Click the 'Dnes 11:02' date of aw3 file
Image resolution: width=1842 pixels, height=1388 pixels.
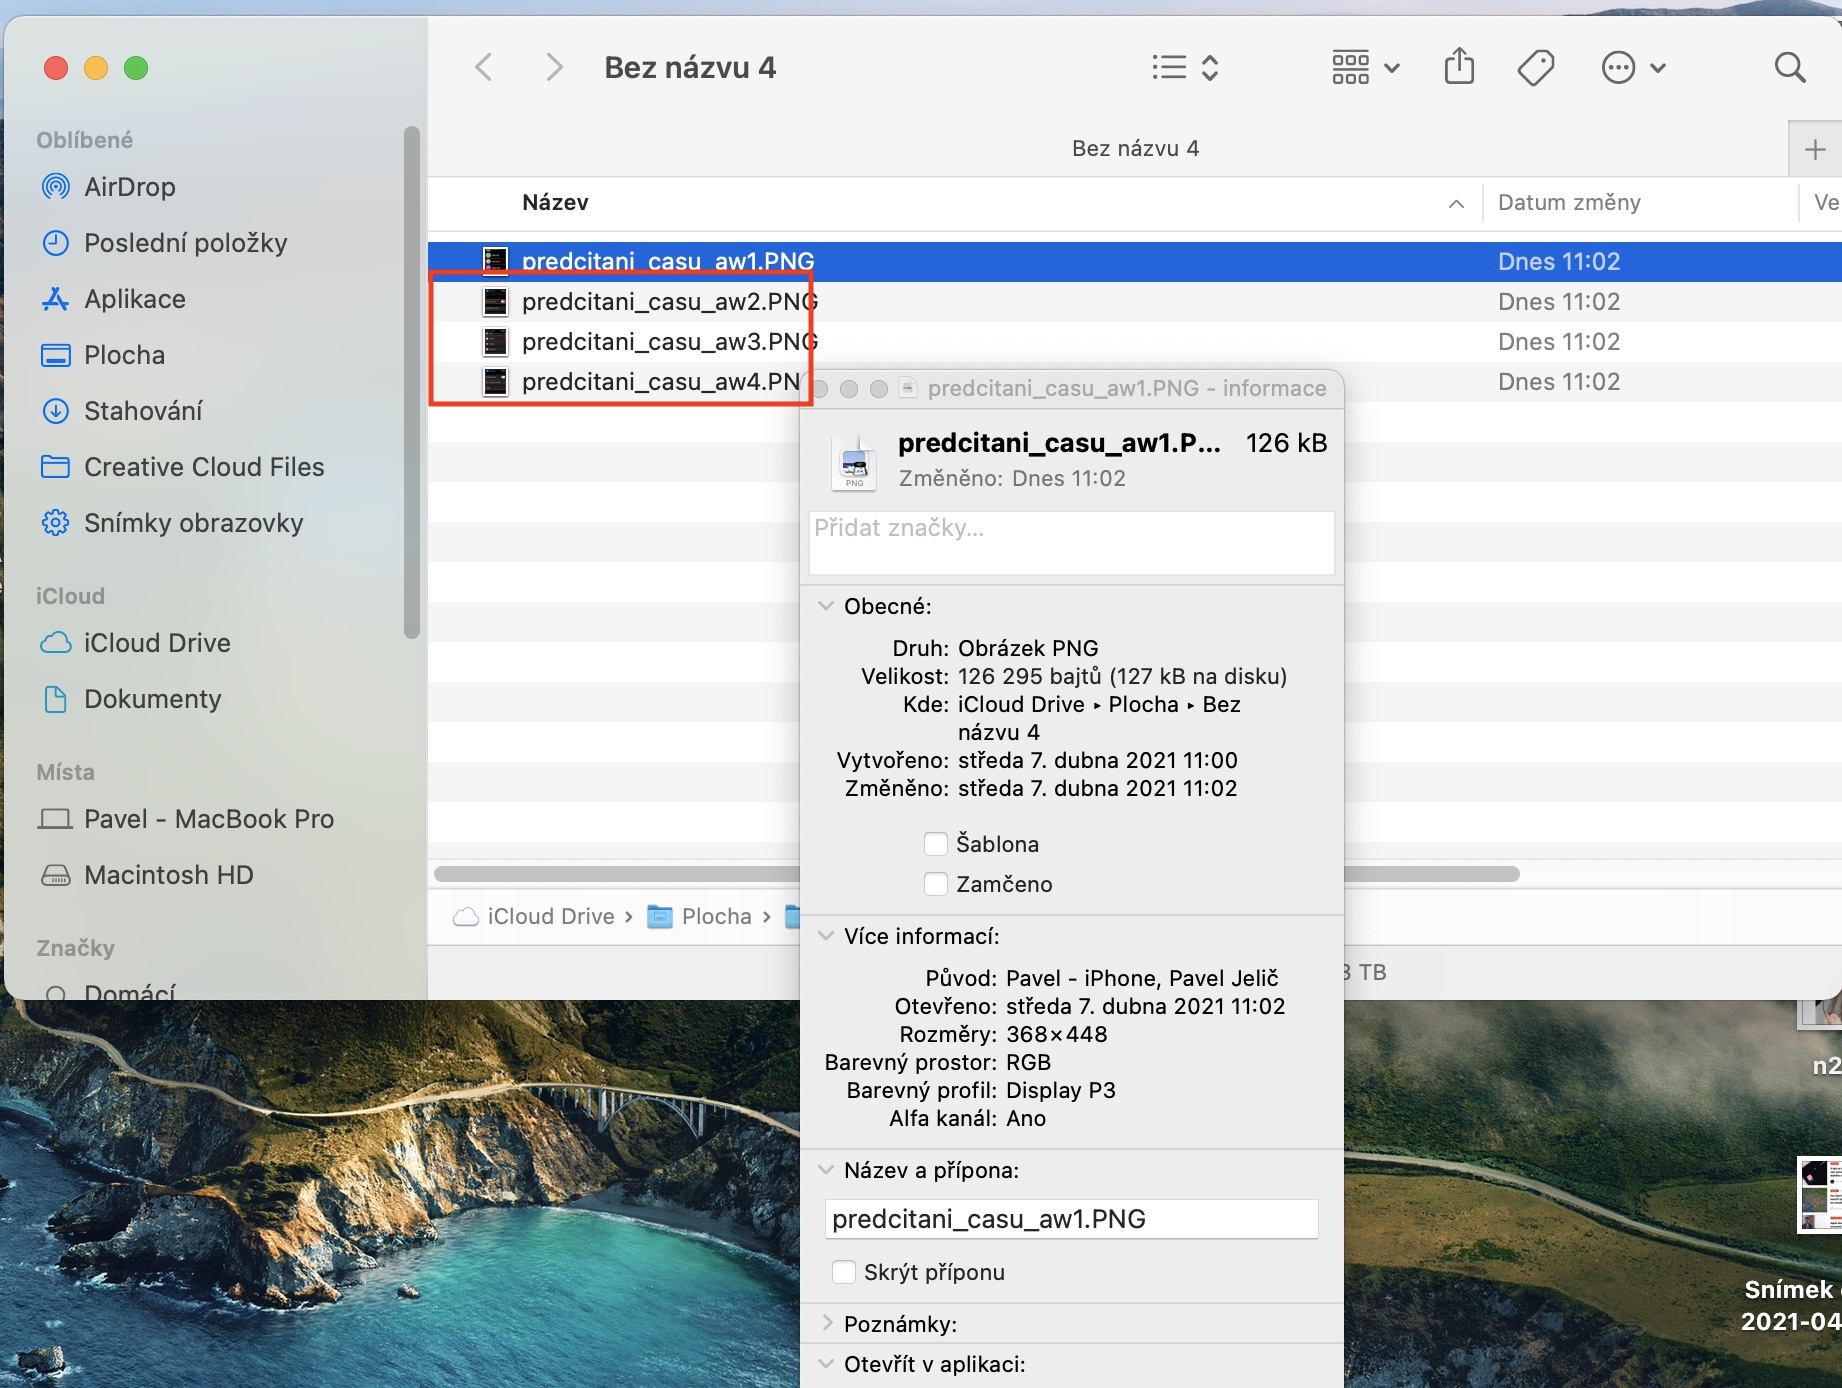1559,342
